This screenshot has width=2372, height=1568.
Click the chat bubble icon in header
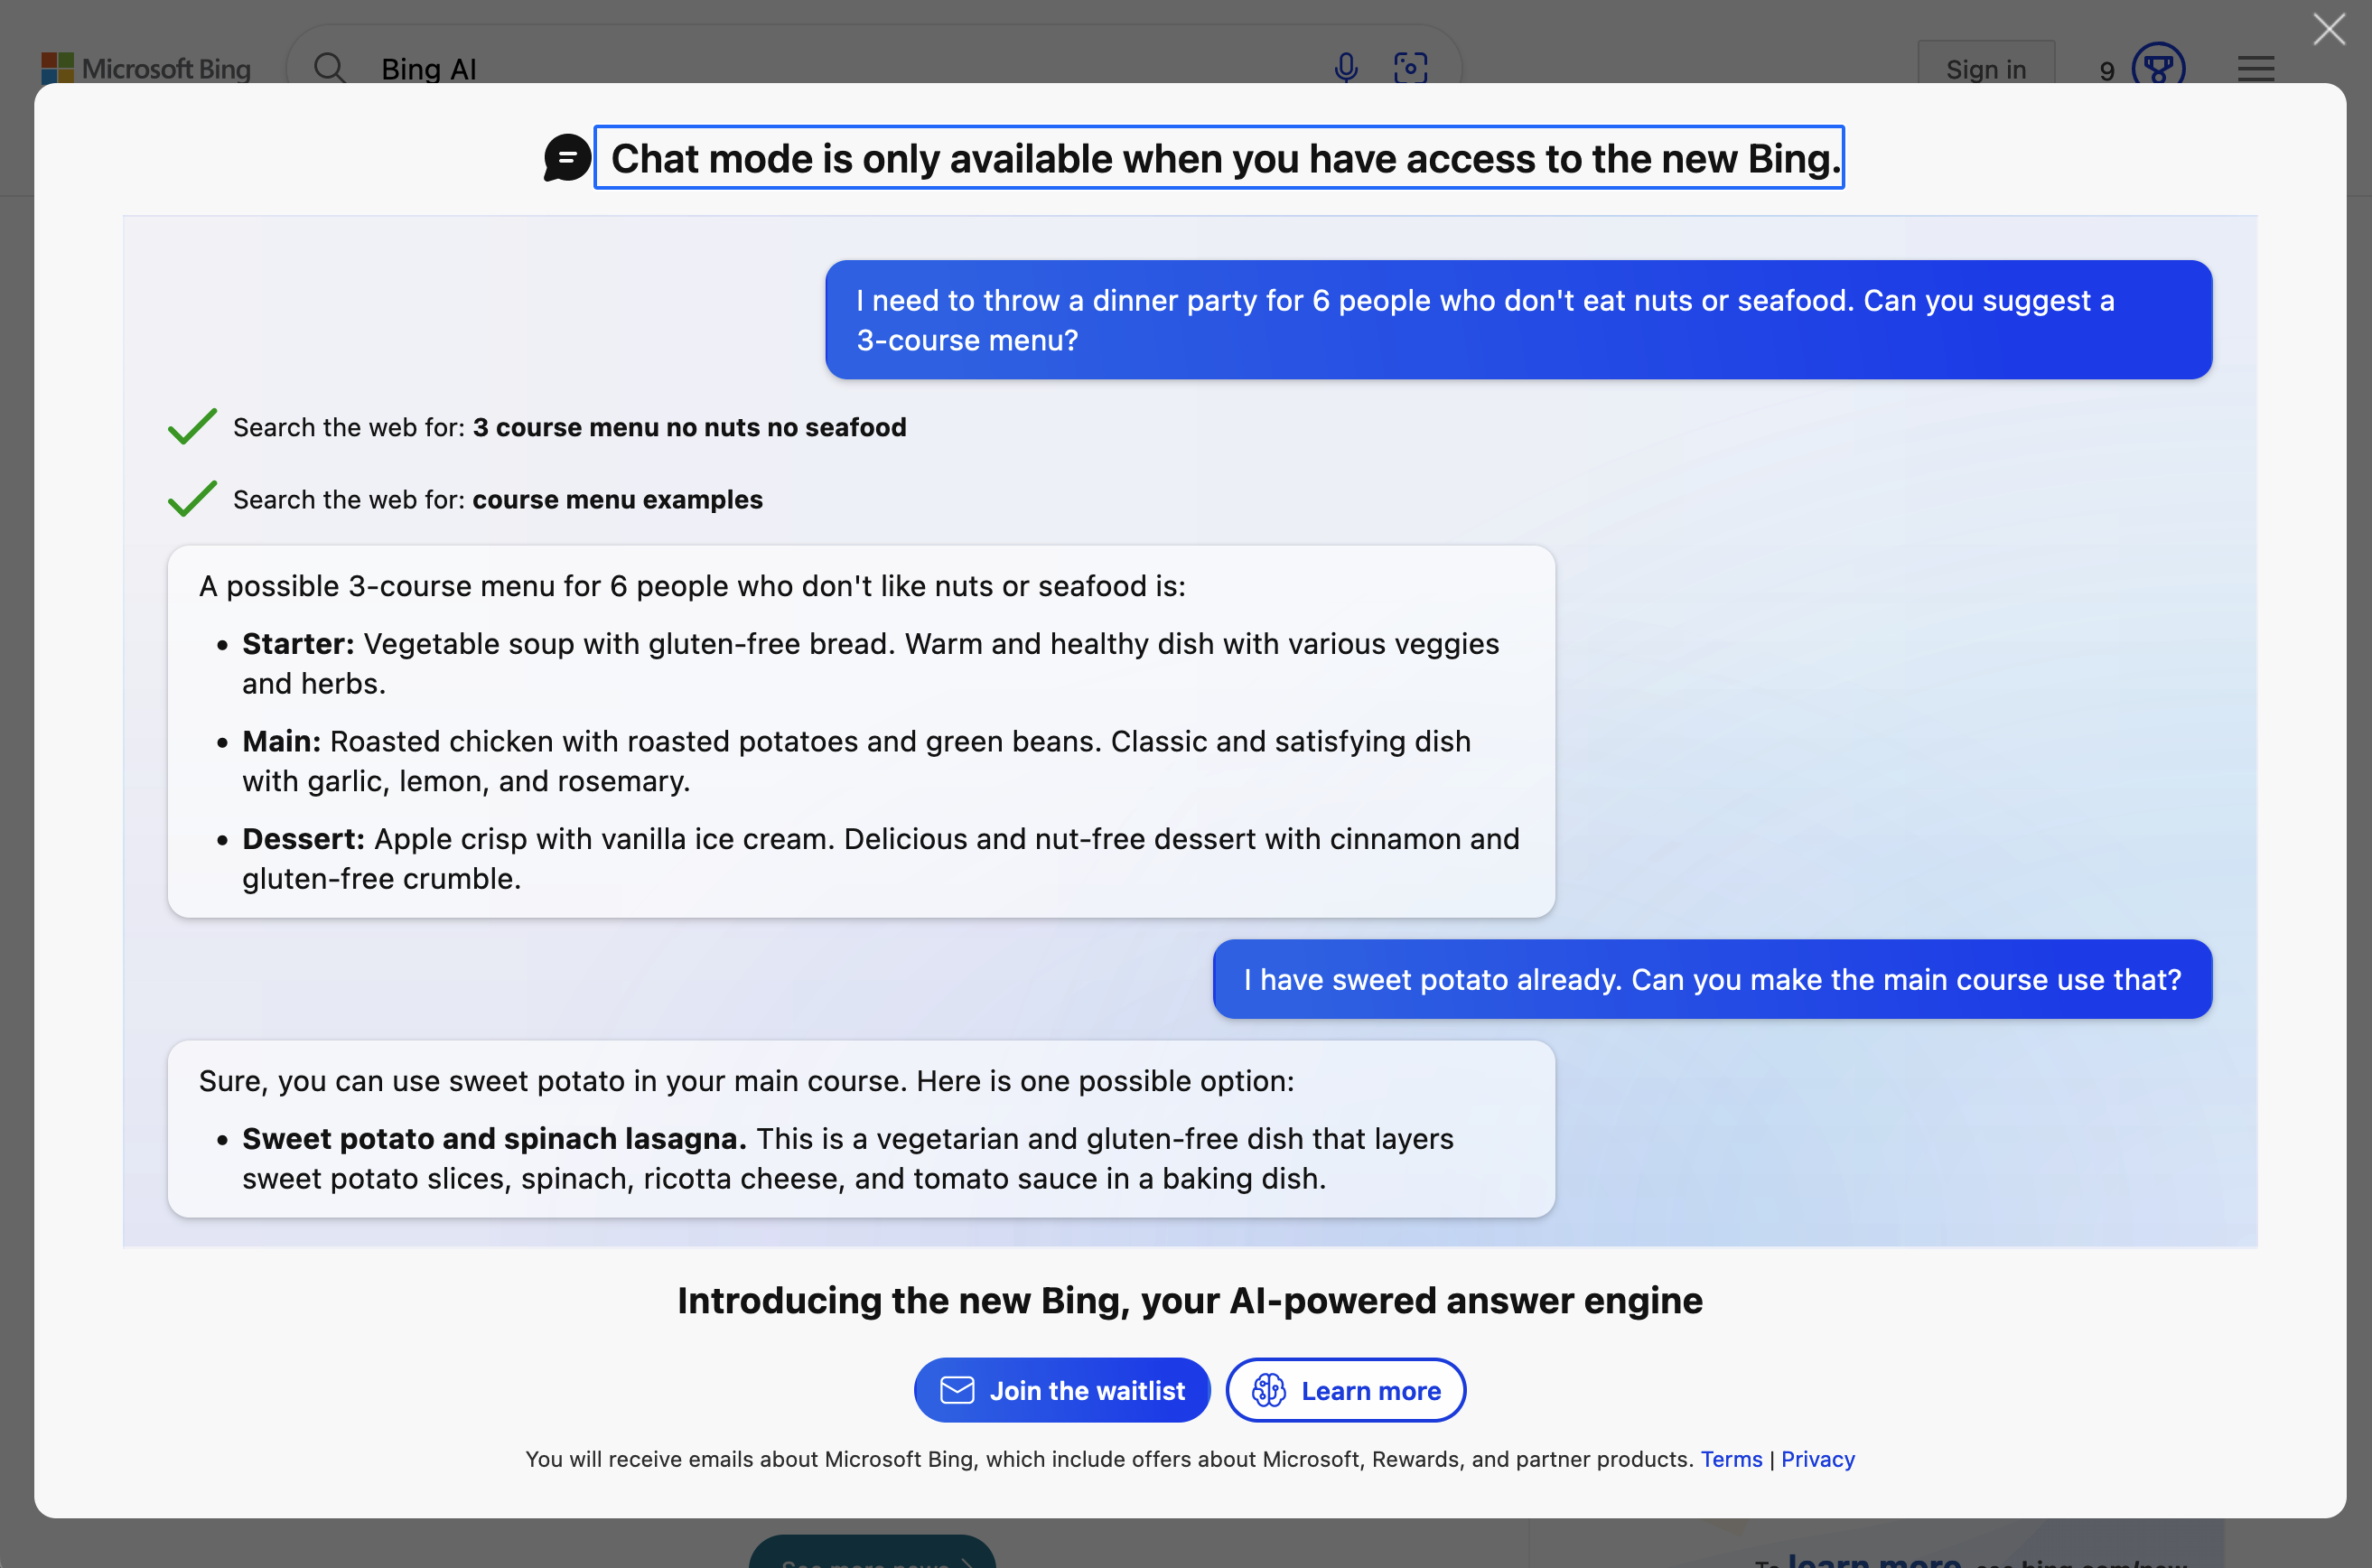567,158
